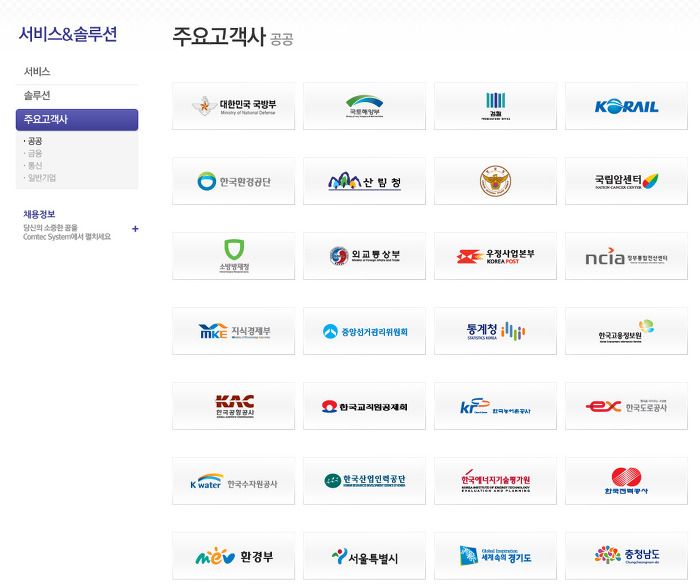
Task: Switch to the 일반기업 submenu item
Action: [41, 178]
